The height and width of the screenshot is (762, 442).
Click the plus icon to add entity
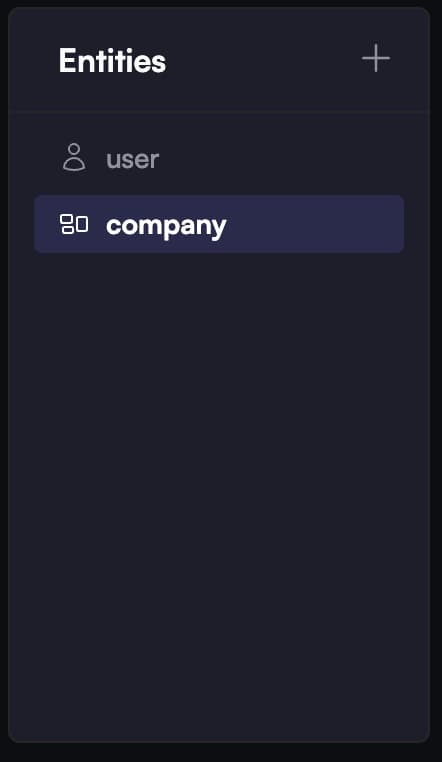pyautogui.click(x=375, y=58)
